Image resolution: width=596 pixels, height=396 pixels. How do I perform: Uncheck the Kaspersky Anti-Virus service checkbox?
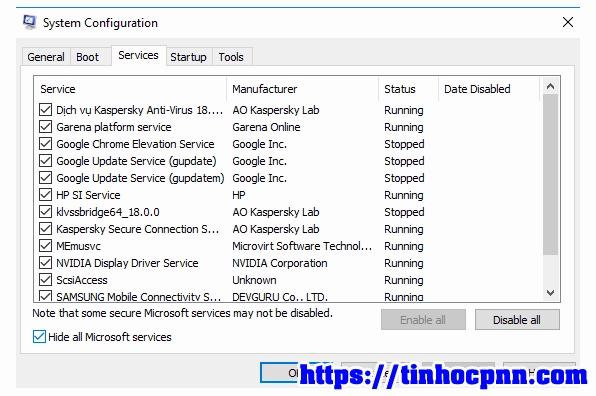click(46, 110)
